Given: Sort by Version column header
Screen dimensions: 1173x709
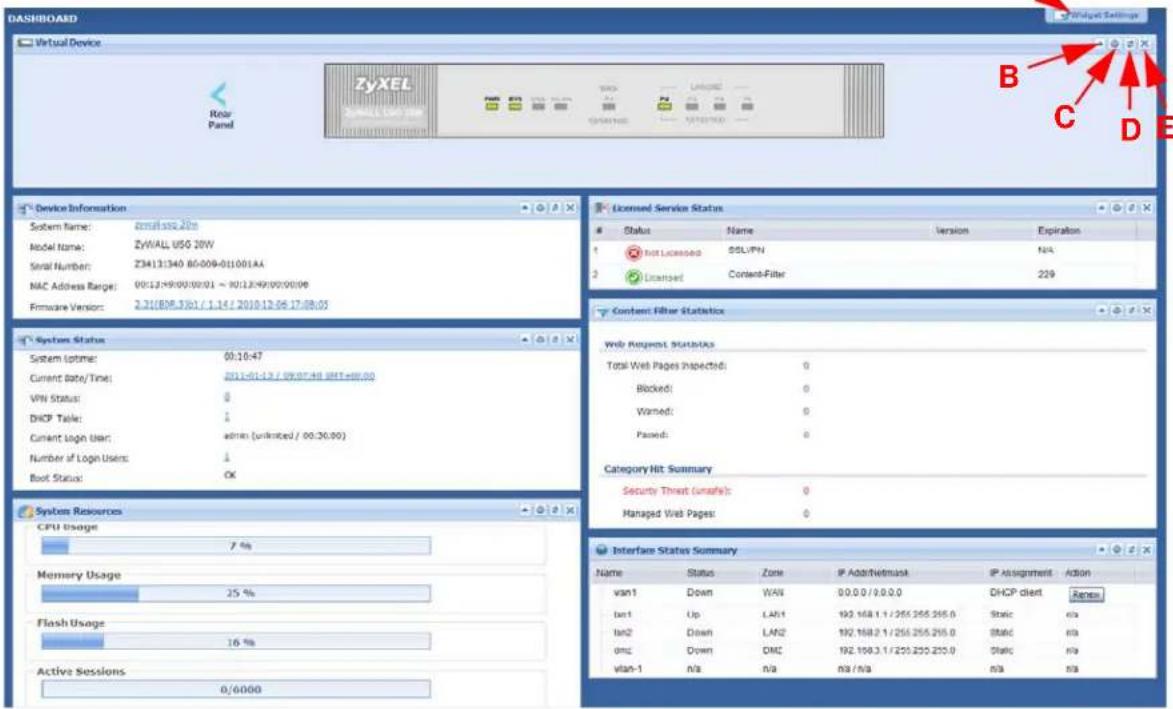Looking at the screenshot, I should pos(952,231).
